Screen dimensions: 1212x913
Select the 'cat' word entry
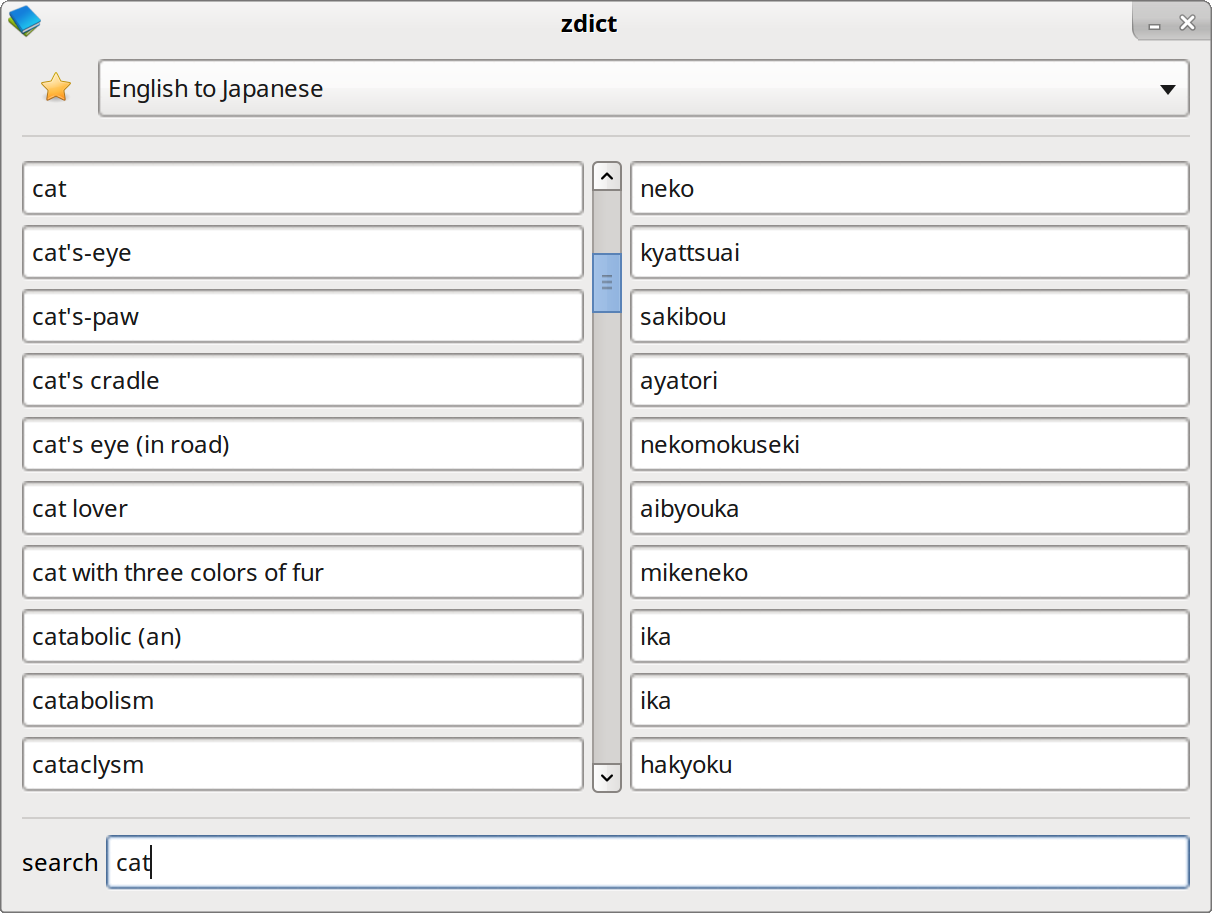(302, 189)
